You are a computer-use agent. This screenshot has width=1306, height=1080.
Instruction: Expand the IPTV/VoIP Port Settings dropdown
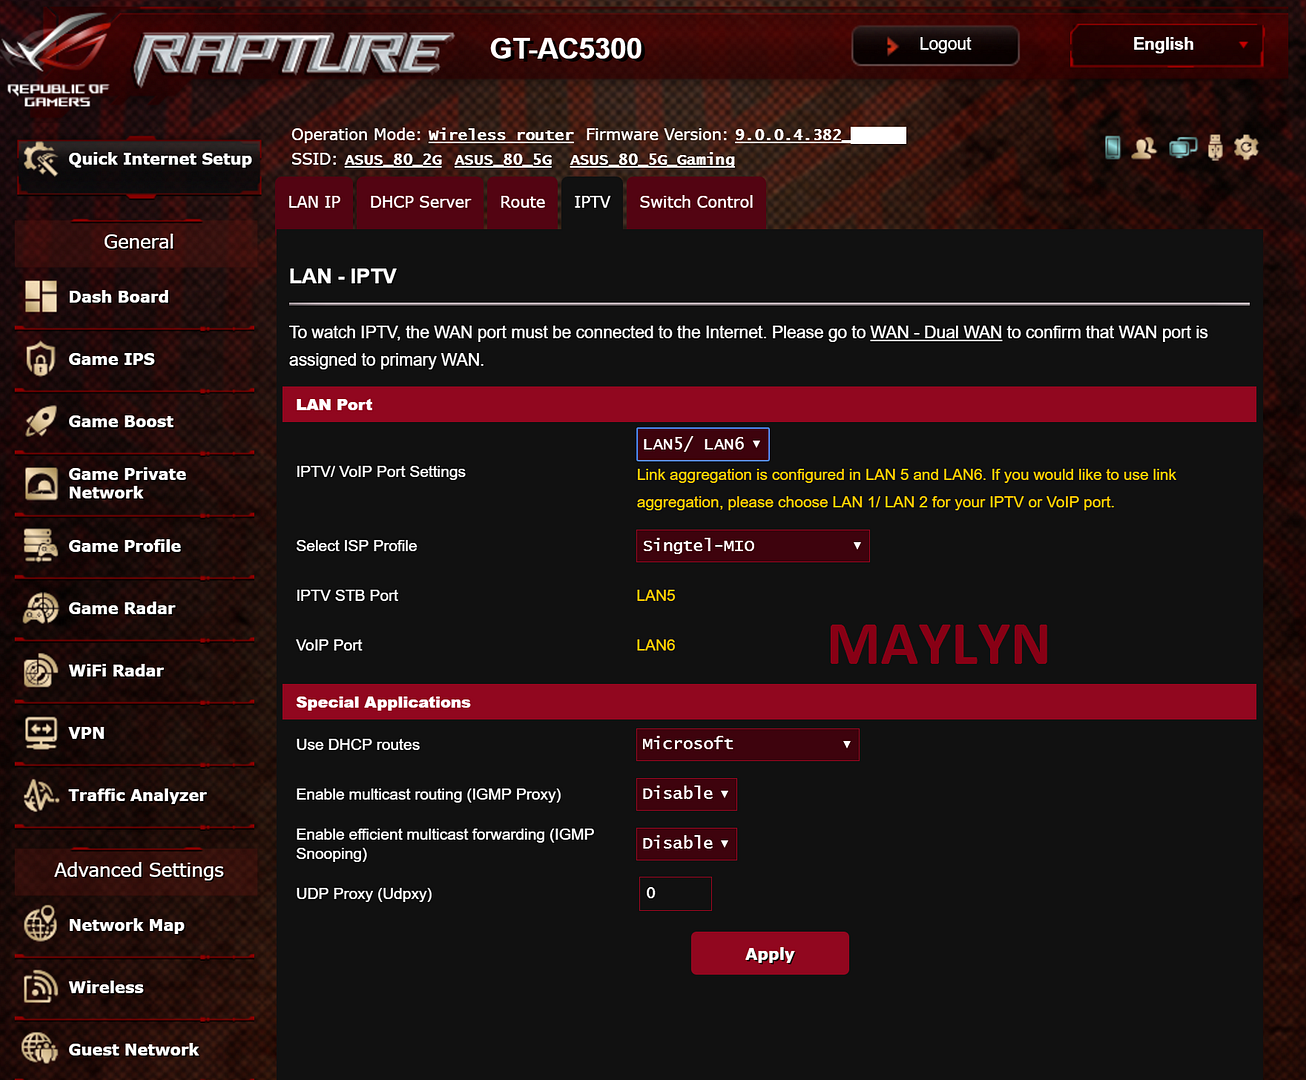click(x=702, y=444)
